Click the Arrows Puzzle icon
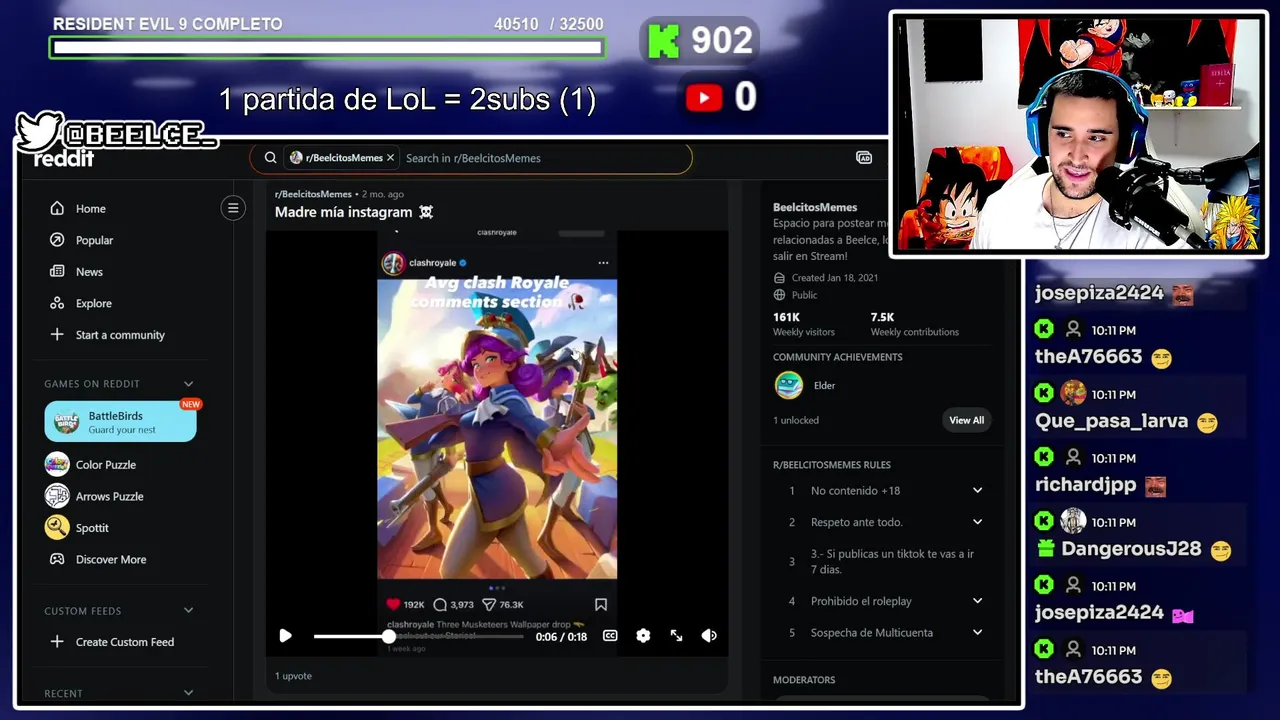 click(x=57, y=496)
